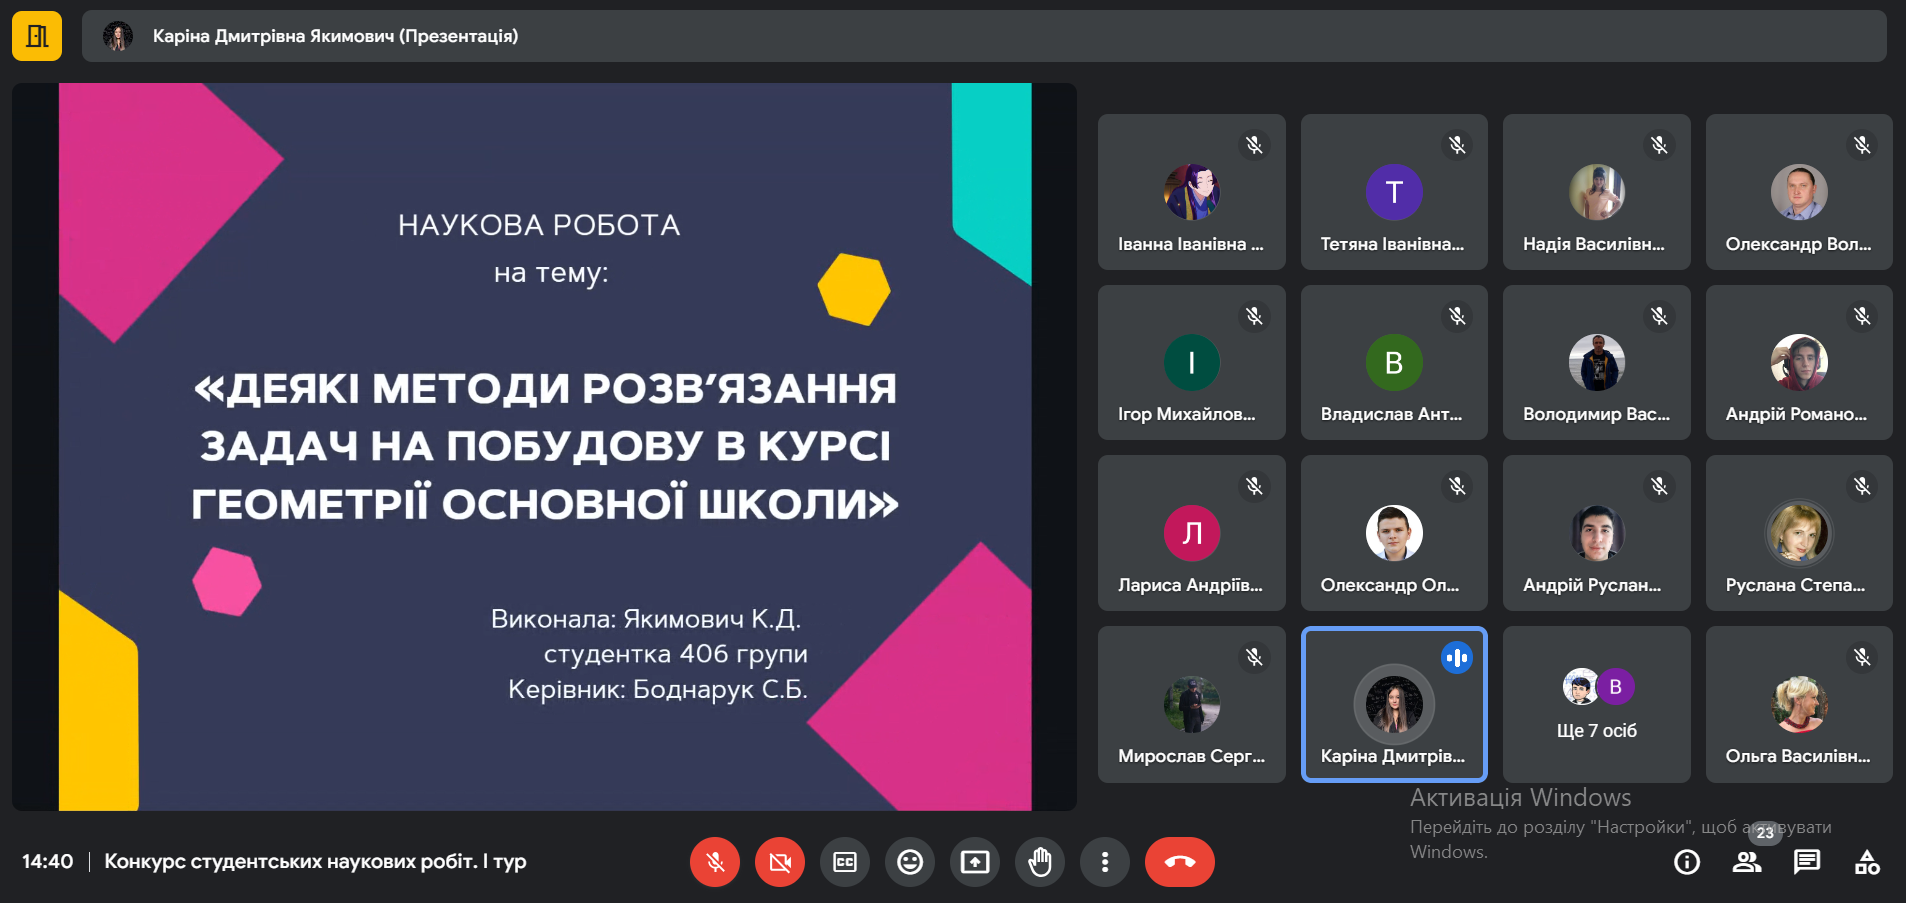Image resolution: width=1906 pixels, height=903 pixels.
Task: Click Мирослав Серг... avatar
Action: [x=1191, y=704]
